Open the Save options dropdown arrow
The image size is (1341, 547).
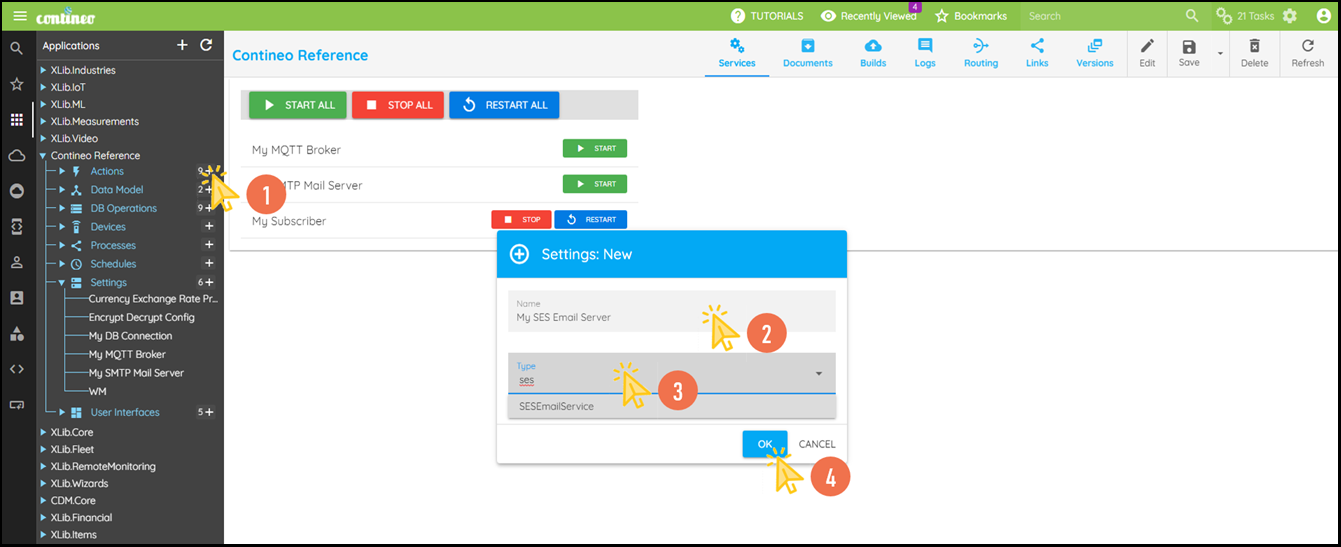pyautogui.click(x=1220, y=54)
